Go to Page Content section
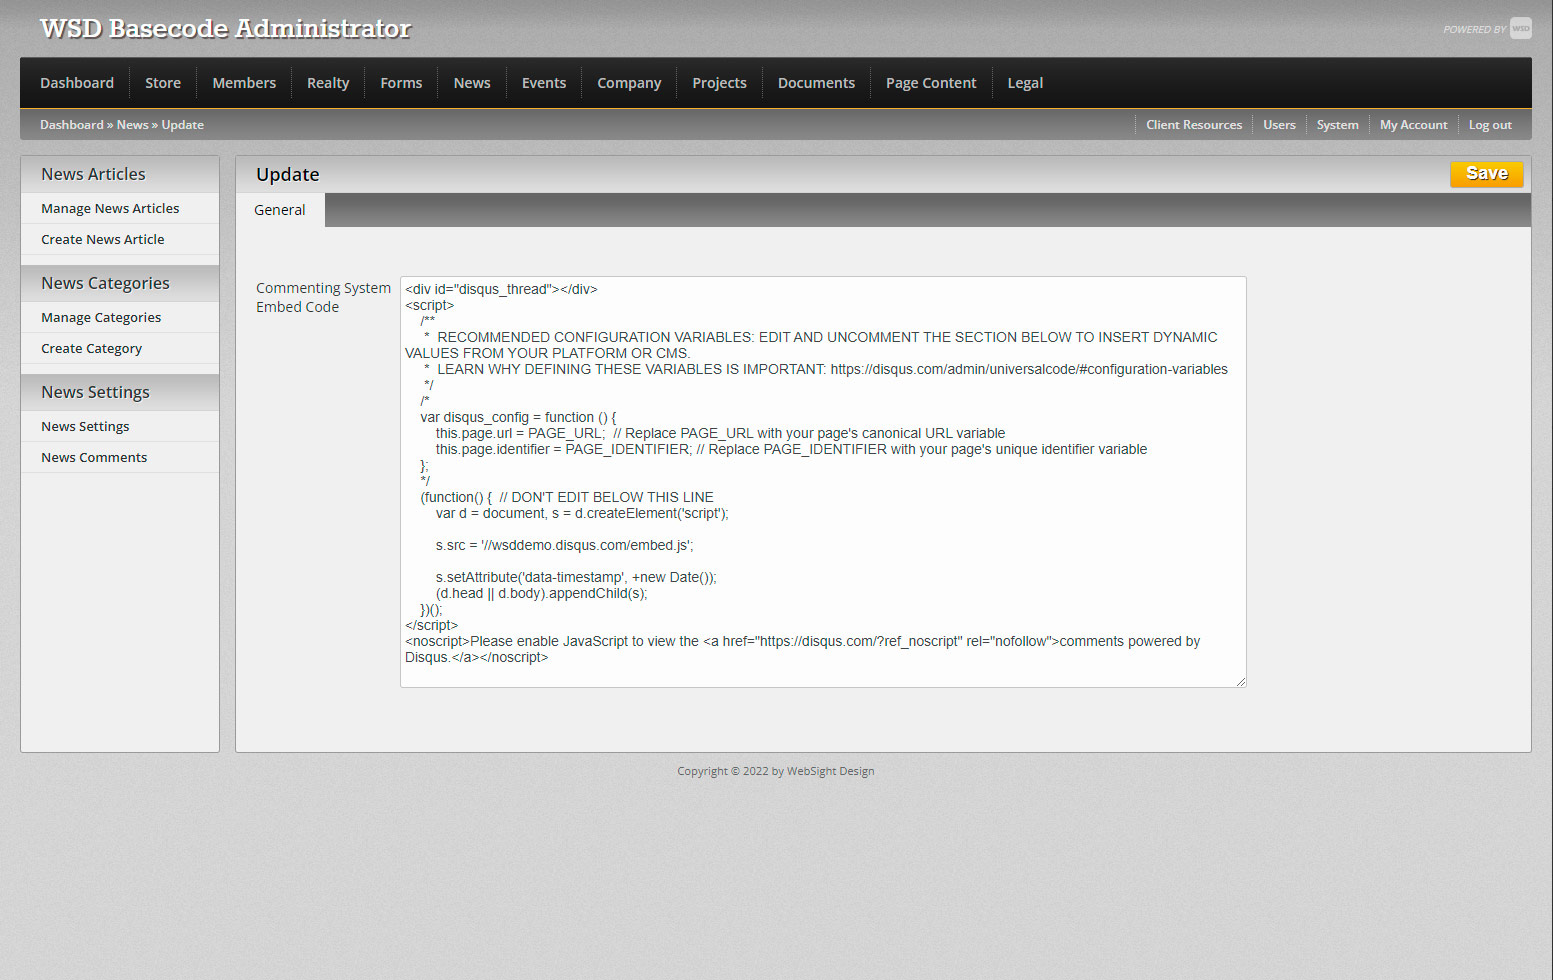1553x980 pixels. tap(931, 83)
